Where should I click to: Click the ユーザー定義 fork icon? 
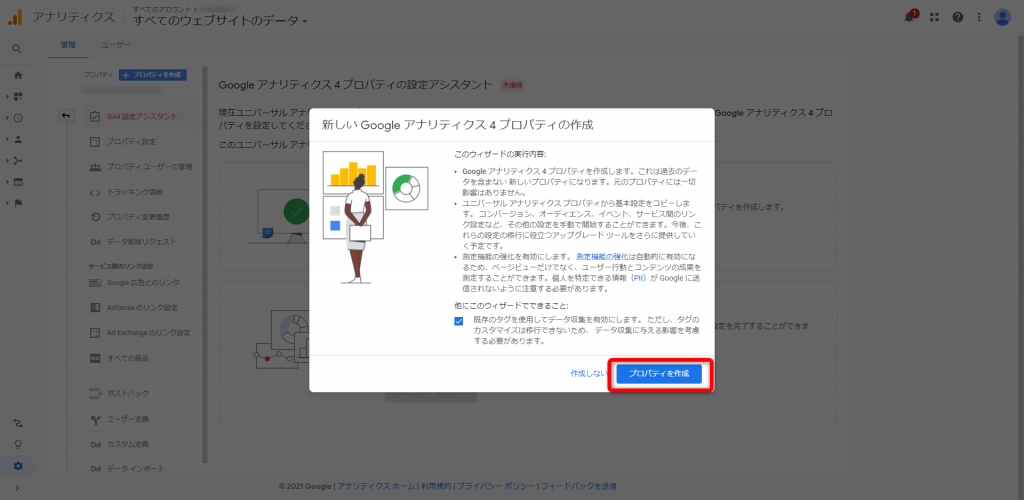coord(95,418)
